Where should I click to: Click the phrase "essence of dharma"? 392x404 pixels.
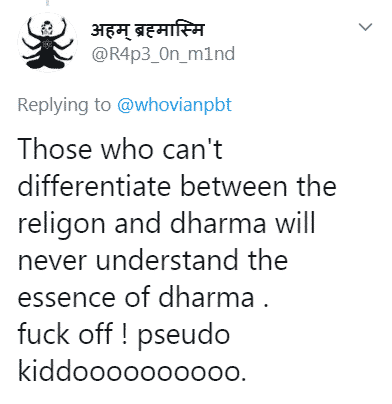click(136, 297)
